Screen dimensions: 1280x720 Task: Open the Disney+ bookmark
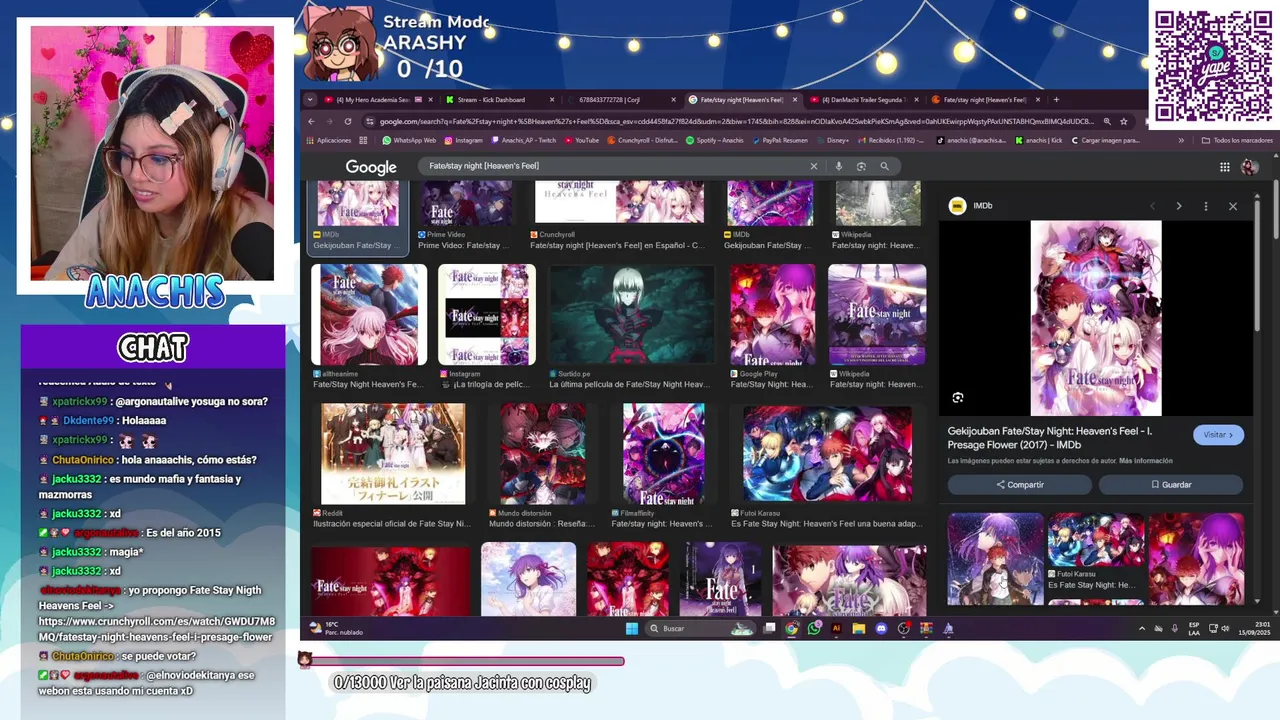tap(832, 140)
